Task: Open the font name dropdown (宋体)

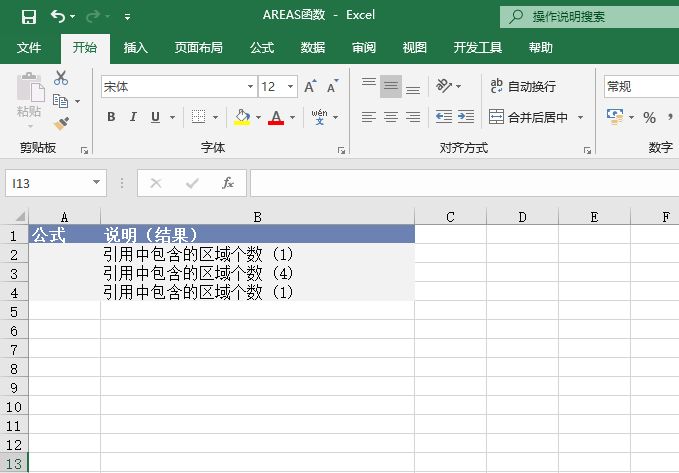Action: [250, 87]
